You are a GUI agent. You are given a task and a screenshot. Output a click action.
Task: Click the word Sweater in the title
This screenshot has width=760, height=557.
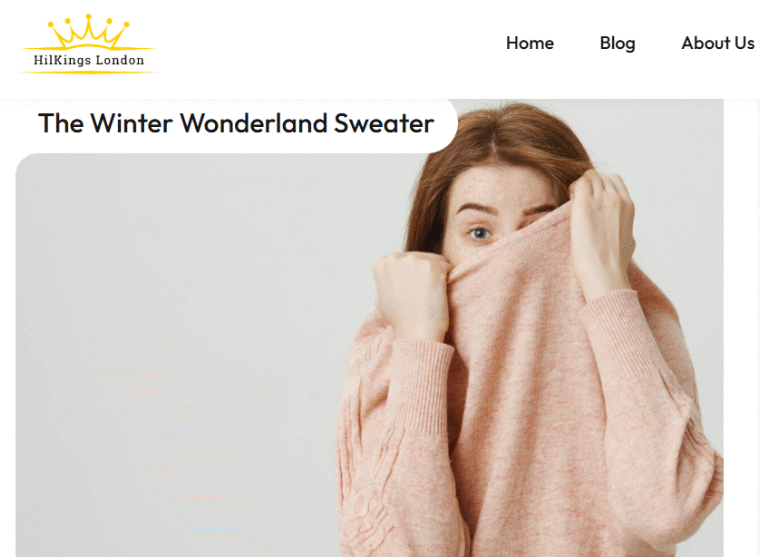[384, 123]
